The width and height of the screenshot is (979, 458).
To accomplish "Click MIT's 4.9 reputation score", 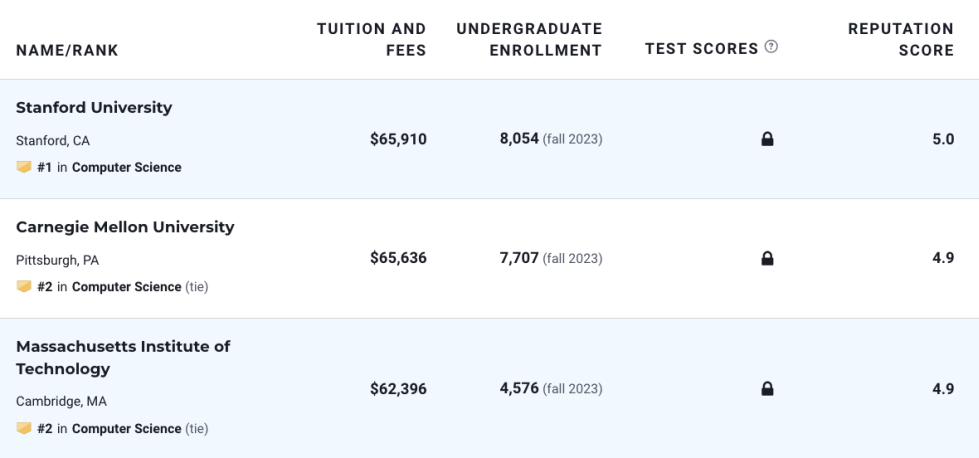I will [x=942, y=389].
